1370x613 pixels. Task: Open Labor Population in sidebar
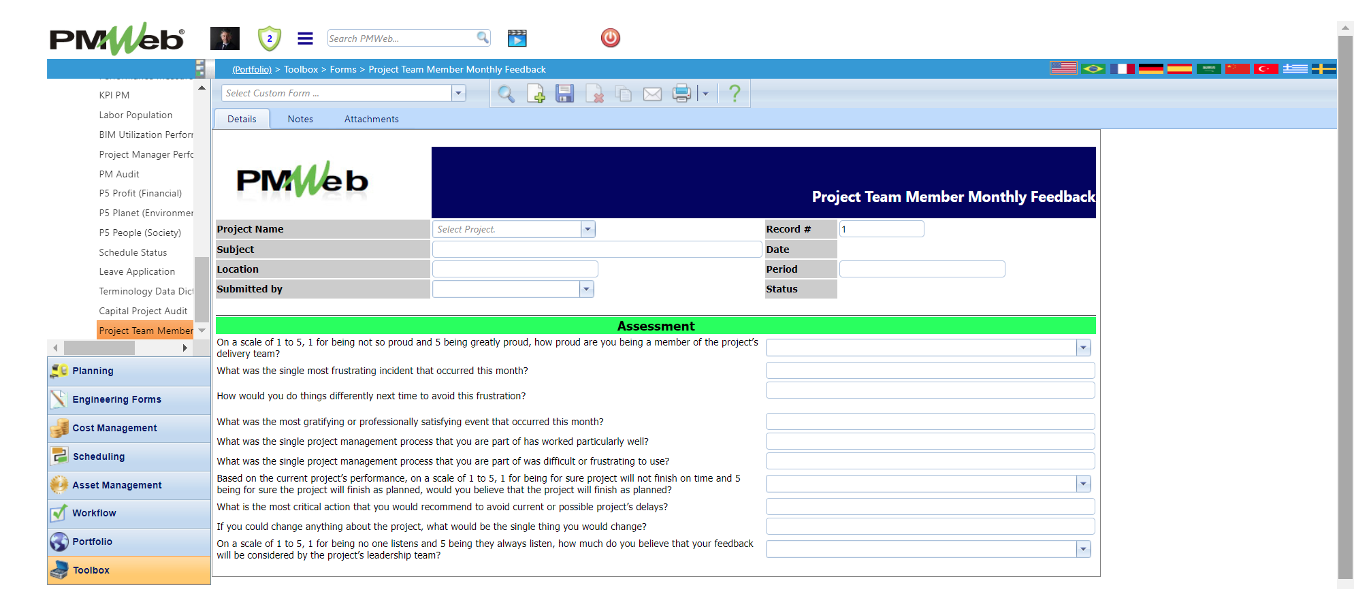point(136,115)
